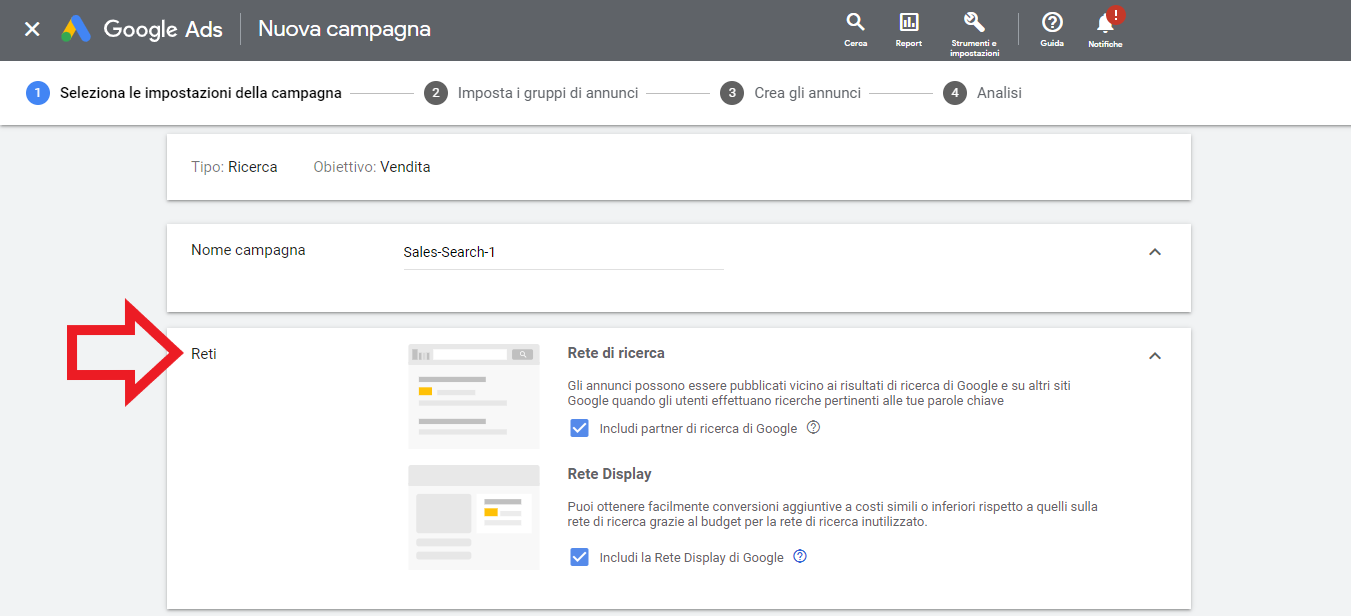Open Strumenti e impostazioni wrench menu
The image size is (1351, 616).
coord(974,31)
